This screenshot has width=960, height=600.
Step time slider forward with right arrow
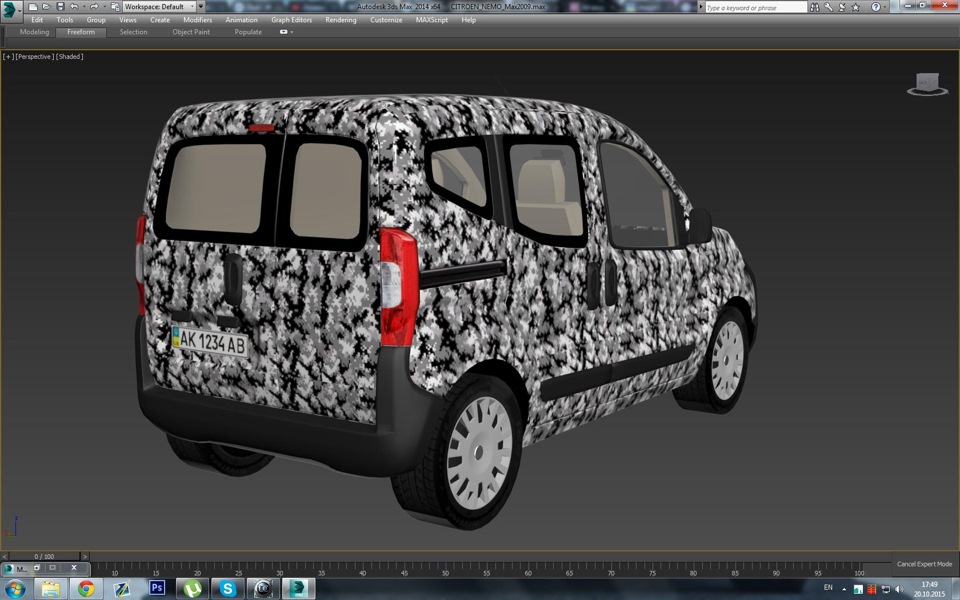click(x=84, y=557)
